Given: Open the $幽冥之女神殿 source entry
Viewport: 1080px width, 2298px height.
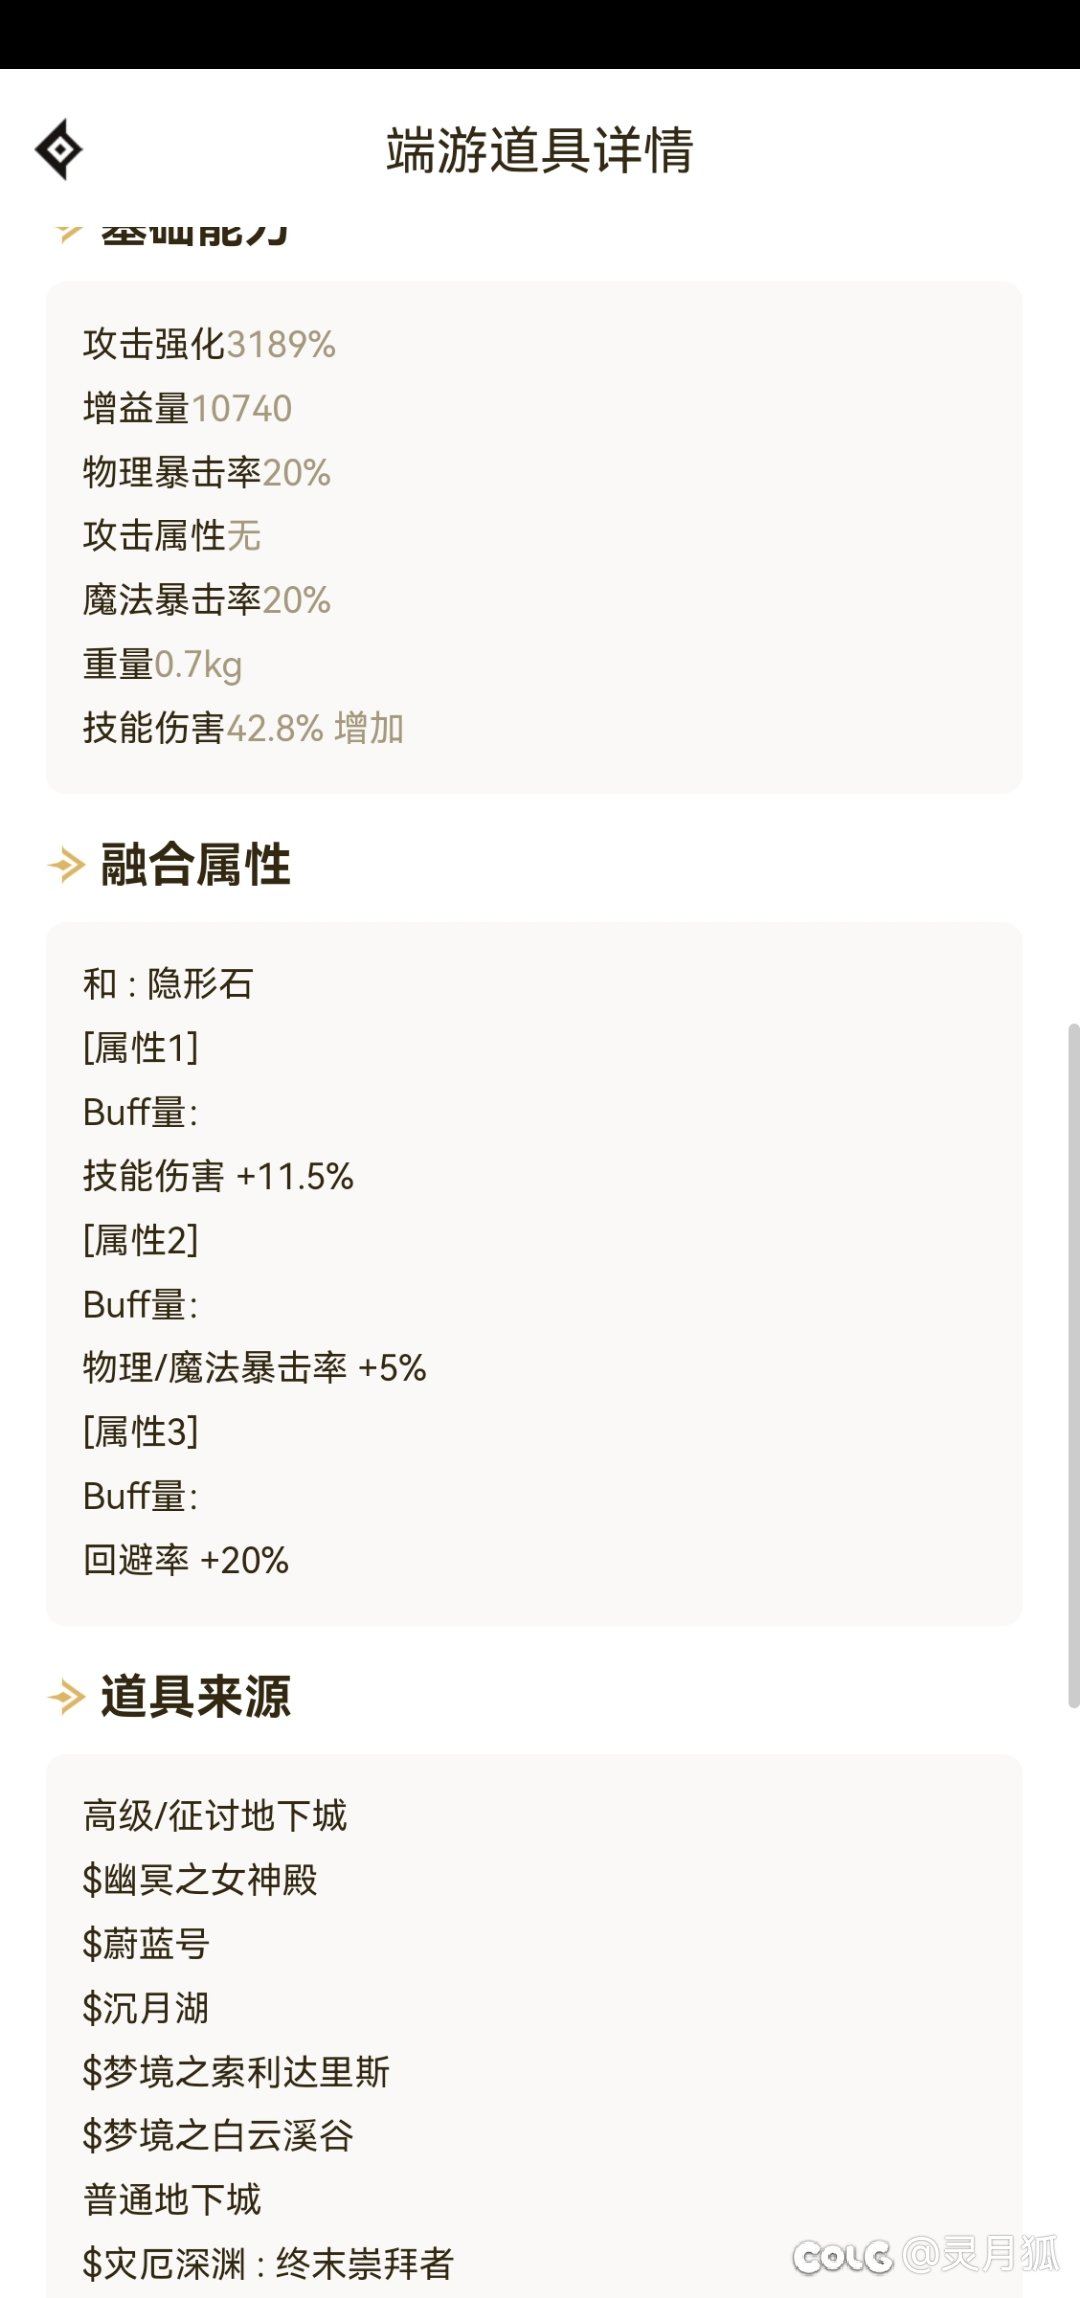Looking at the screenshot, I should 200,1880.
